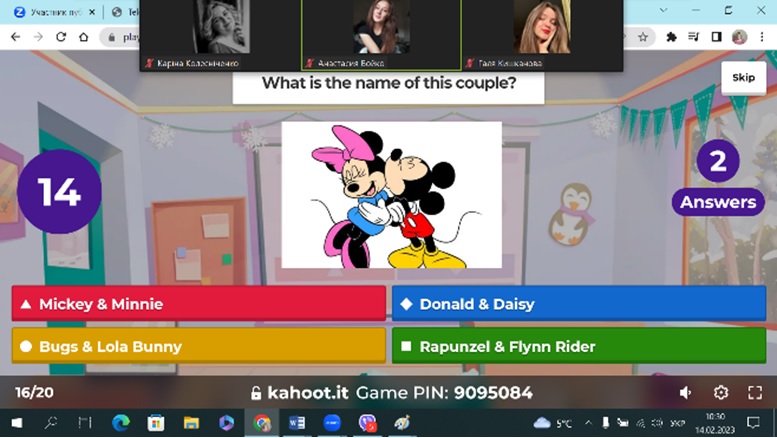Open the Zoom app in the taskbar
This screenshot has height=438, width=777.
[332, 423]
